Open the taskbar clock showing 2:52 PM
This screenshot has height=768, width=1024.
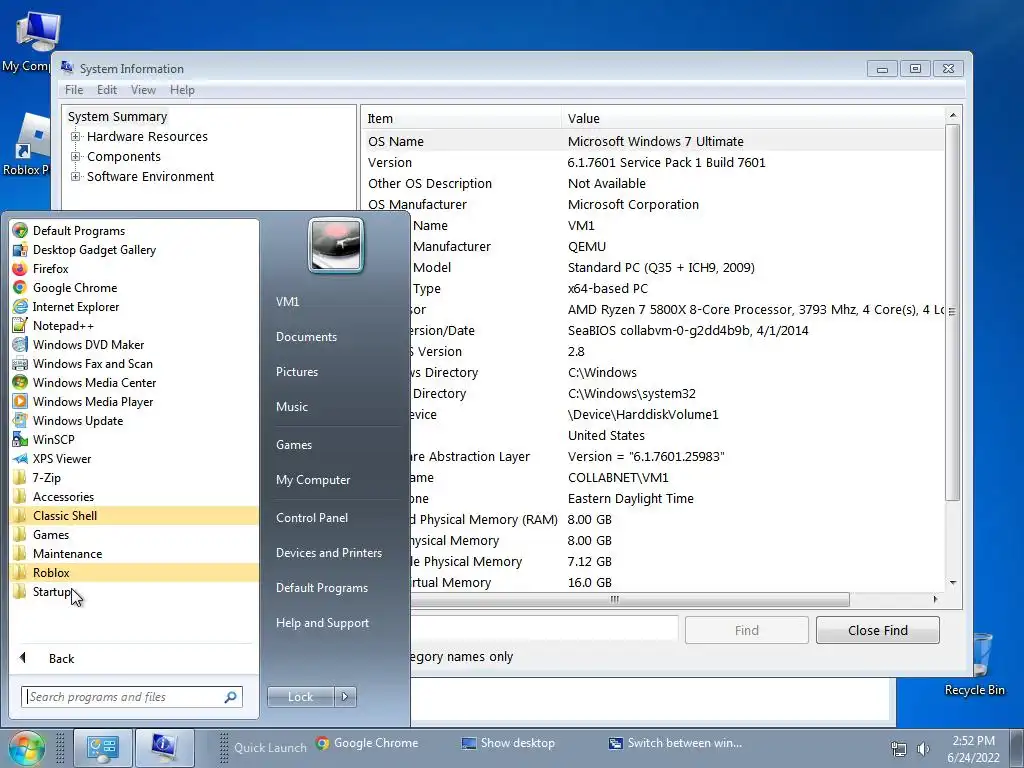click(x=973, y=748)
